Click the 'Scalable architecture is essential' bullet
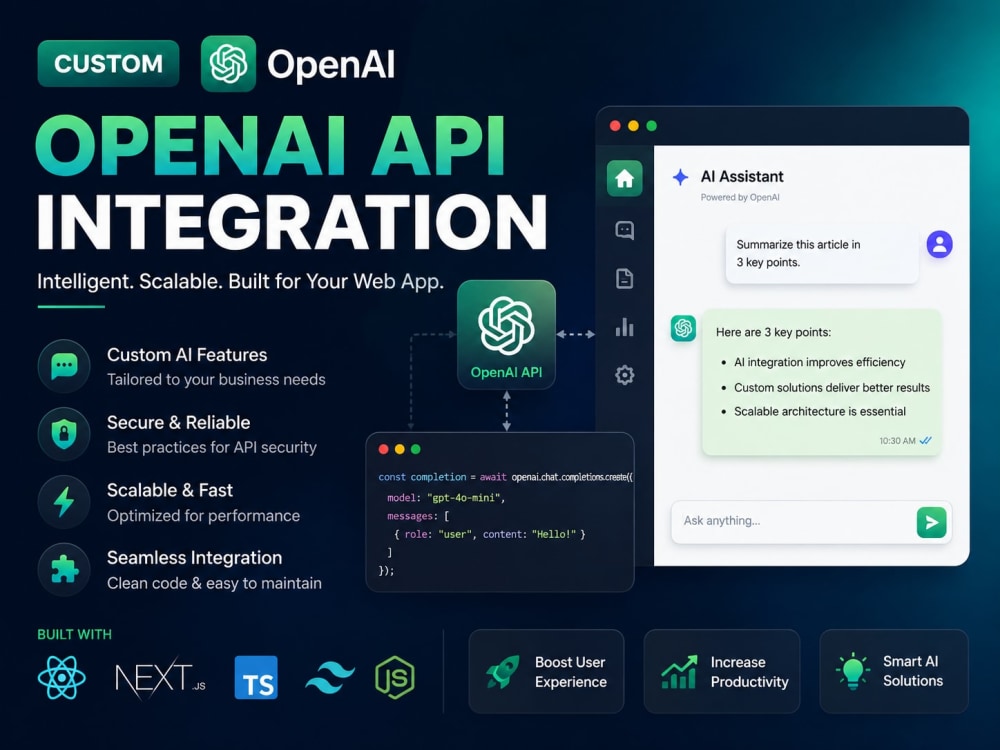The image size is (1000, 750). click(x=820, y=411)
